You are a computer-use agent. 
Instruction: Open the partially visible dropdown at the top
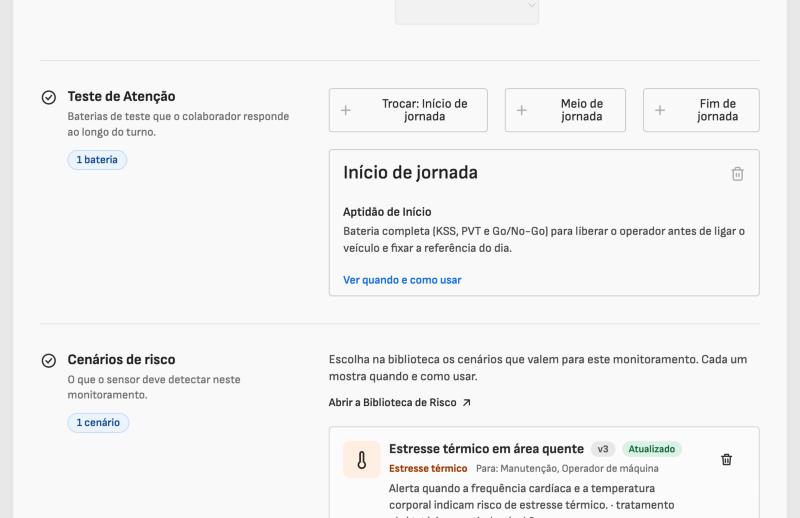point(467,10)
